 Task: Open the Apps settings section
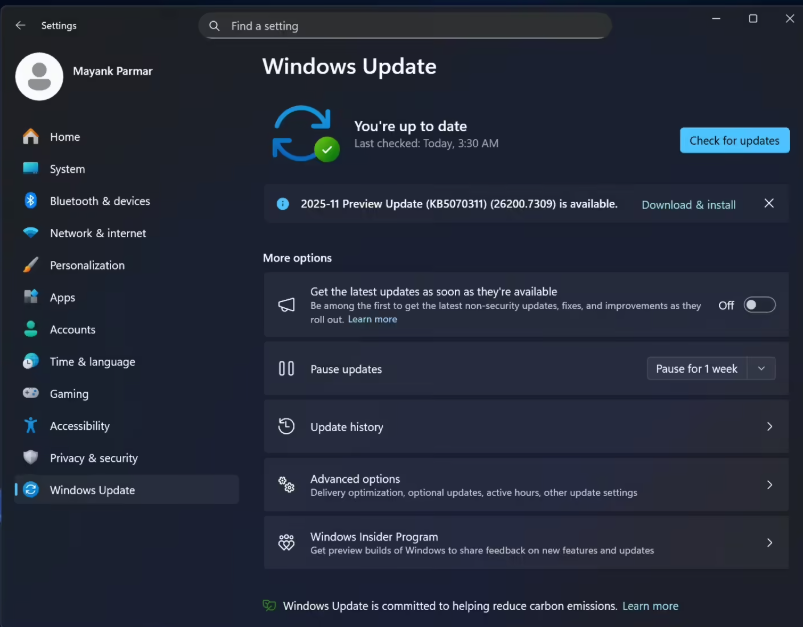pyautogui.click(x=63, y=298)
